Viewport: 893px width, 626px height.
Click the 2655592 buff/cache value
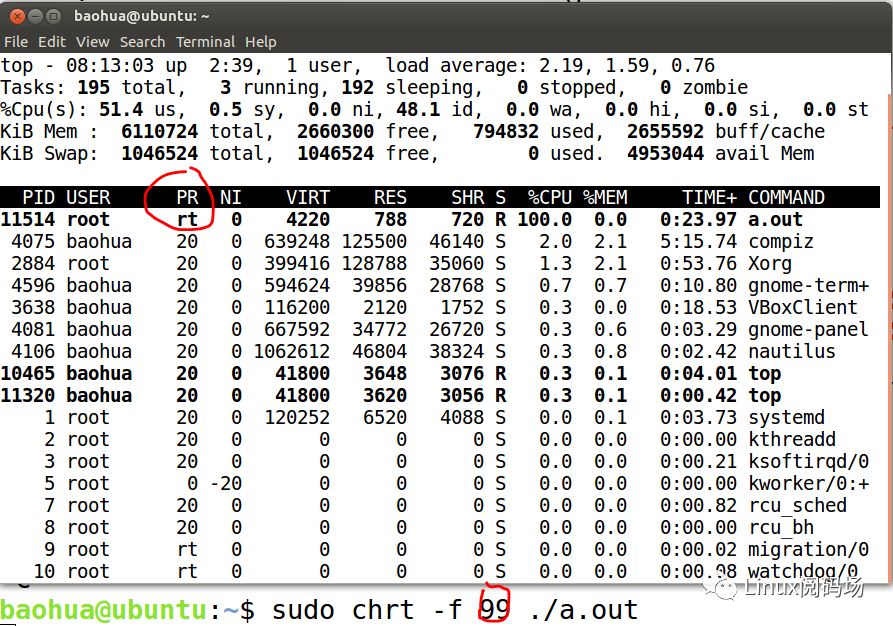666,132
